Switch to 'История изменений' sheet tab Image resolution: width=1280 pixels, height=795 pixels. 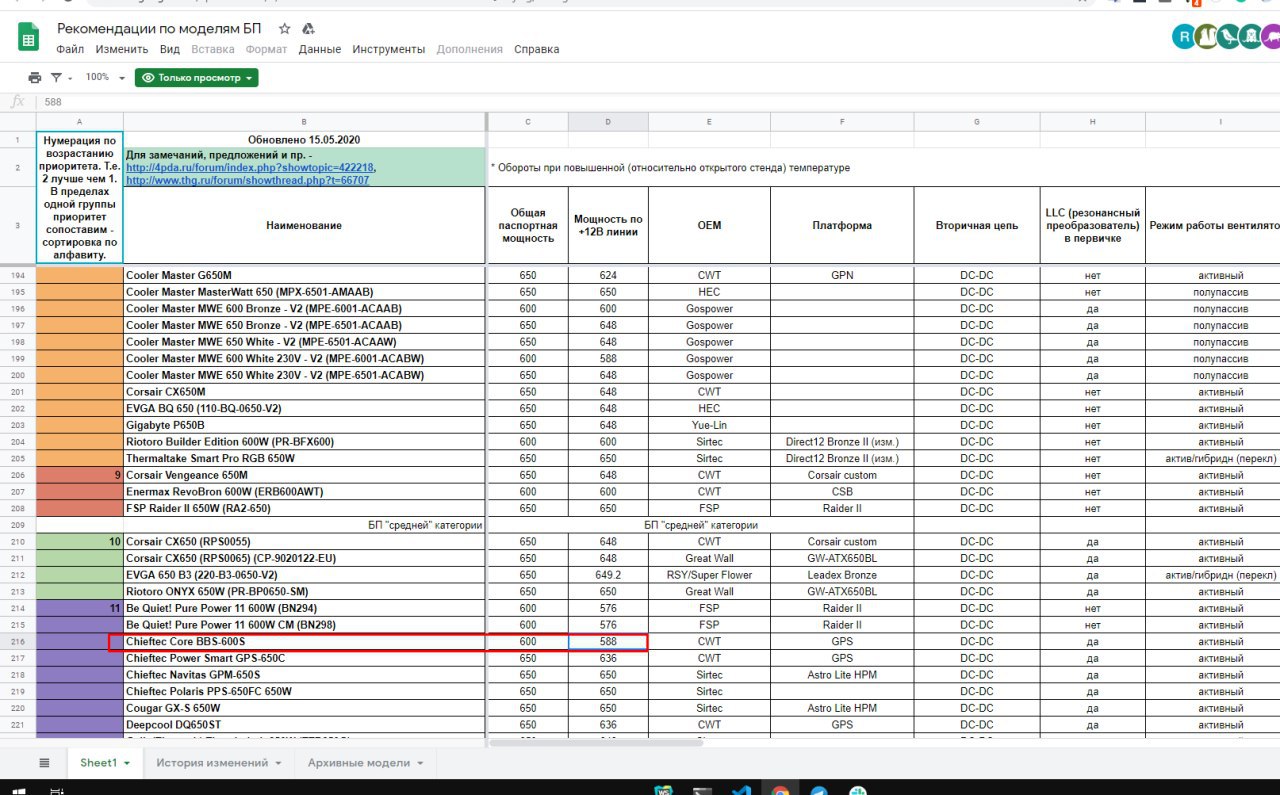pos(212,763)
